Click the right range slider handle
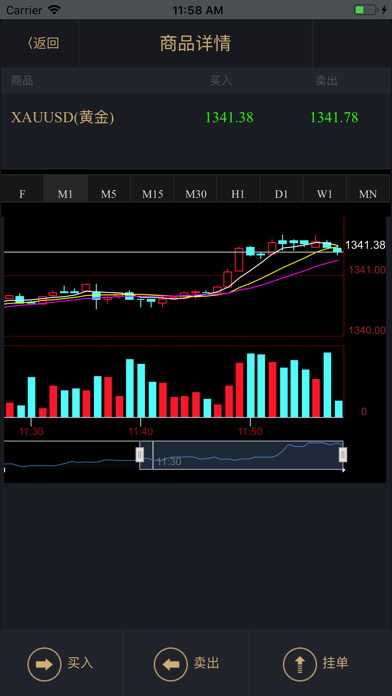This screenshot has width=392, height=696. click(343, 455)
